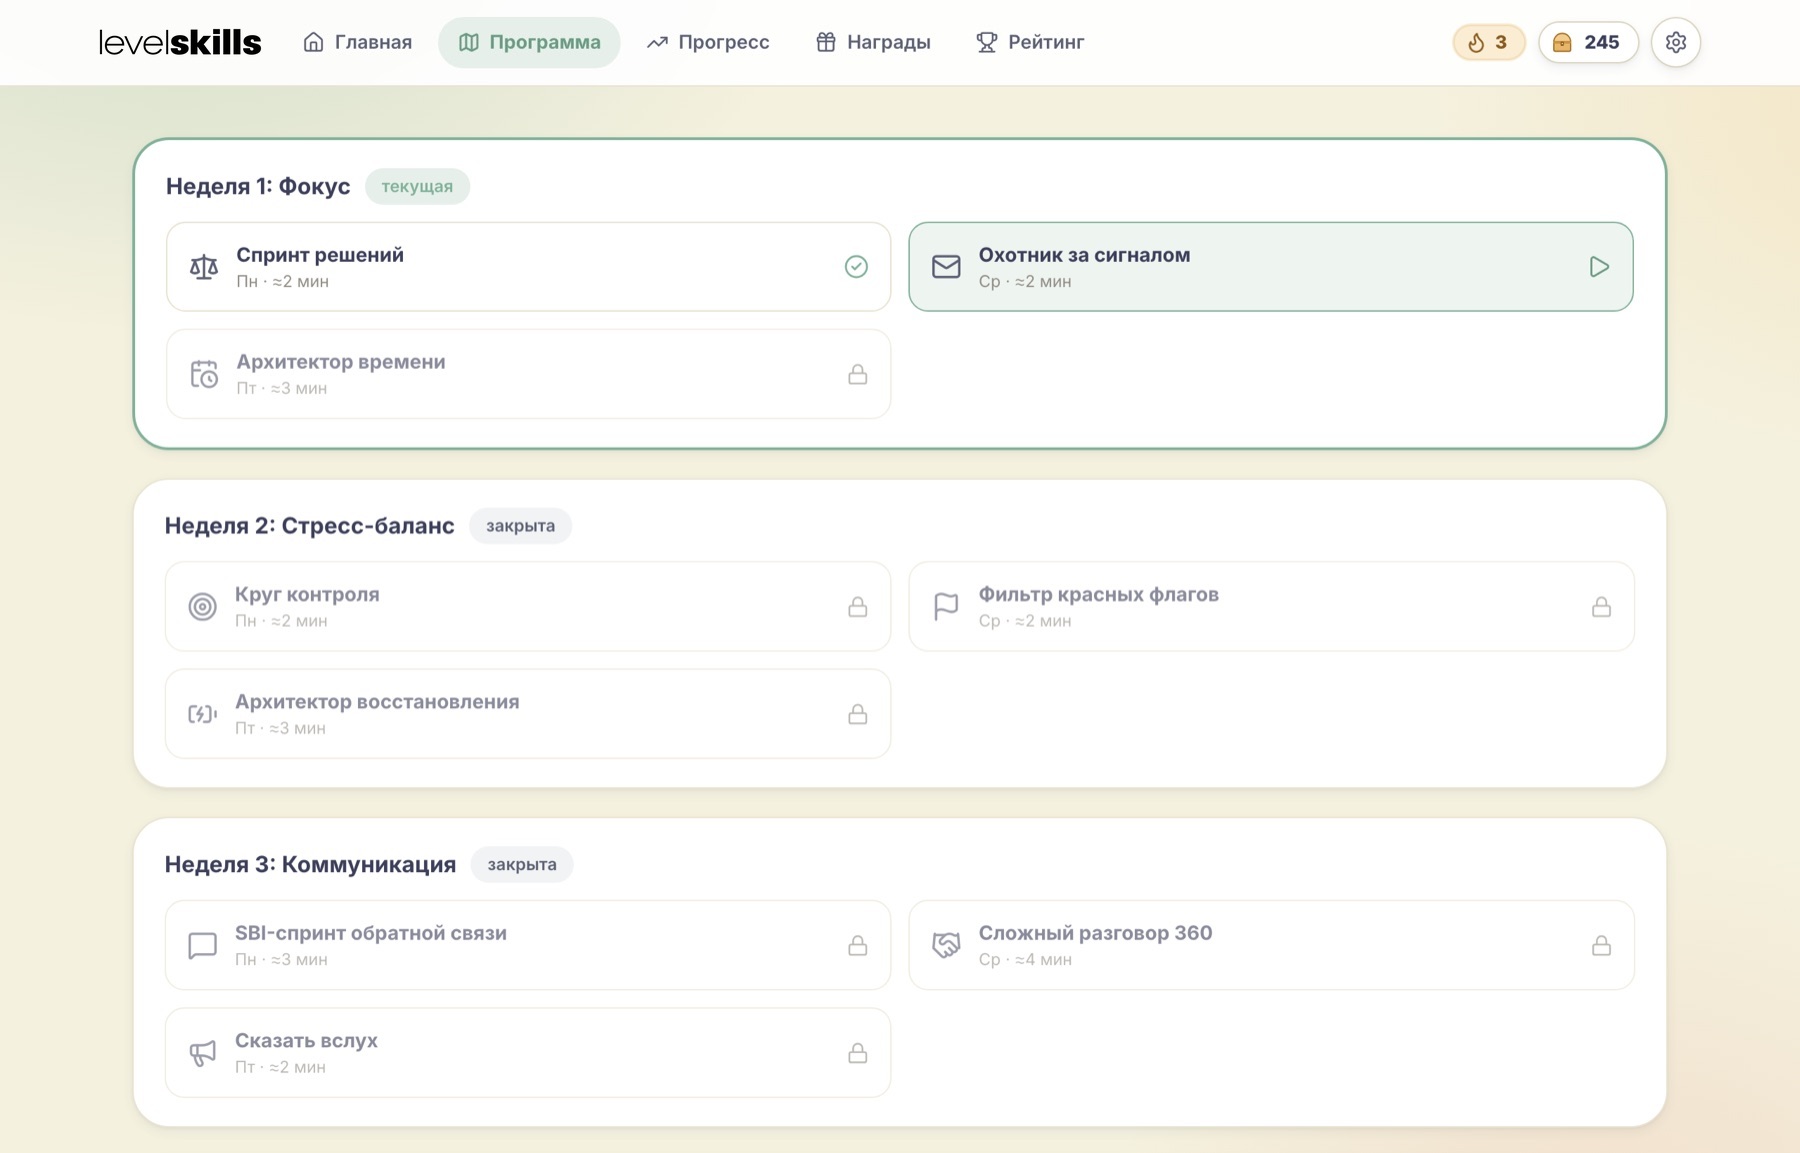
Task: Click the megaphone icon of Сказать вслух
Action: coord(203,1053)
